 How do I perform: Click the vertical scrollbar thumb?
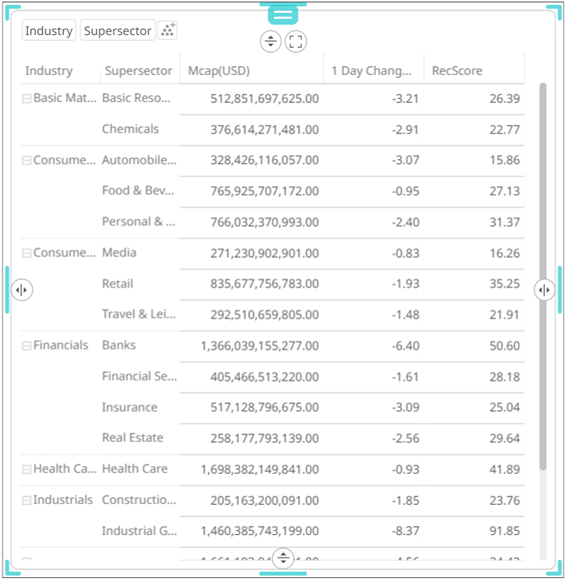click(x=543, y=277)
